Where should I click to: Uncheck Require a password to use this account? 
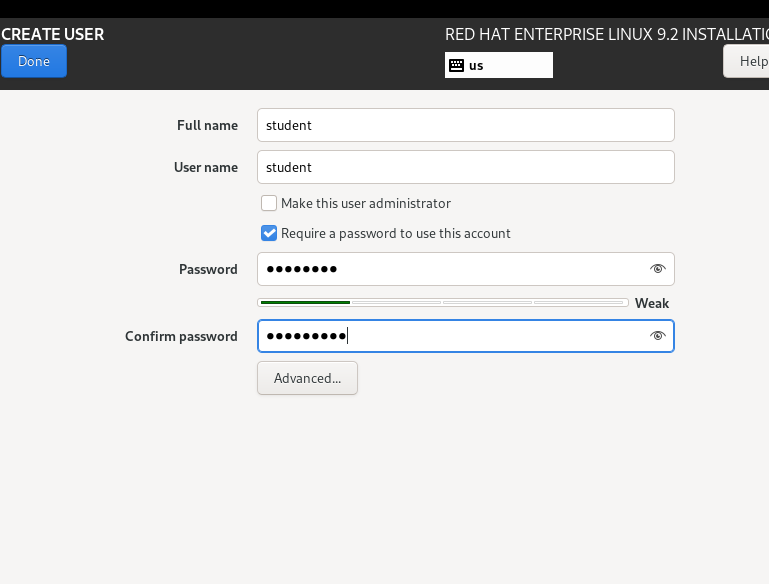coord(269,233)
